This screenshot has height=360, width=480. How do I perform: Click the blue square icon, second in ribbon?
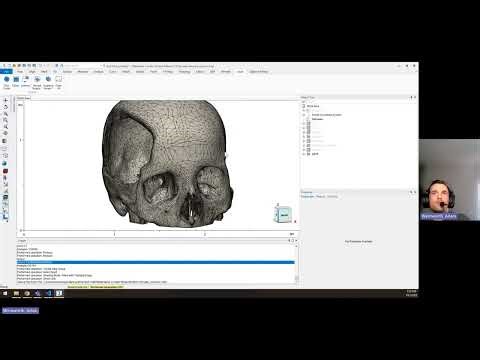16,79
